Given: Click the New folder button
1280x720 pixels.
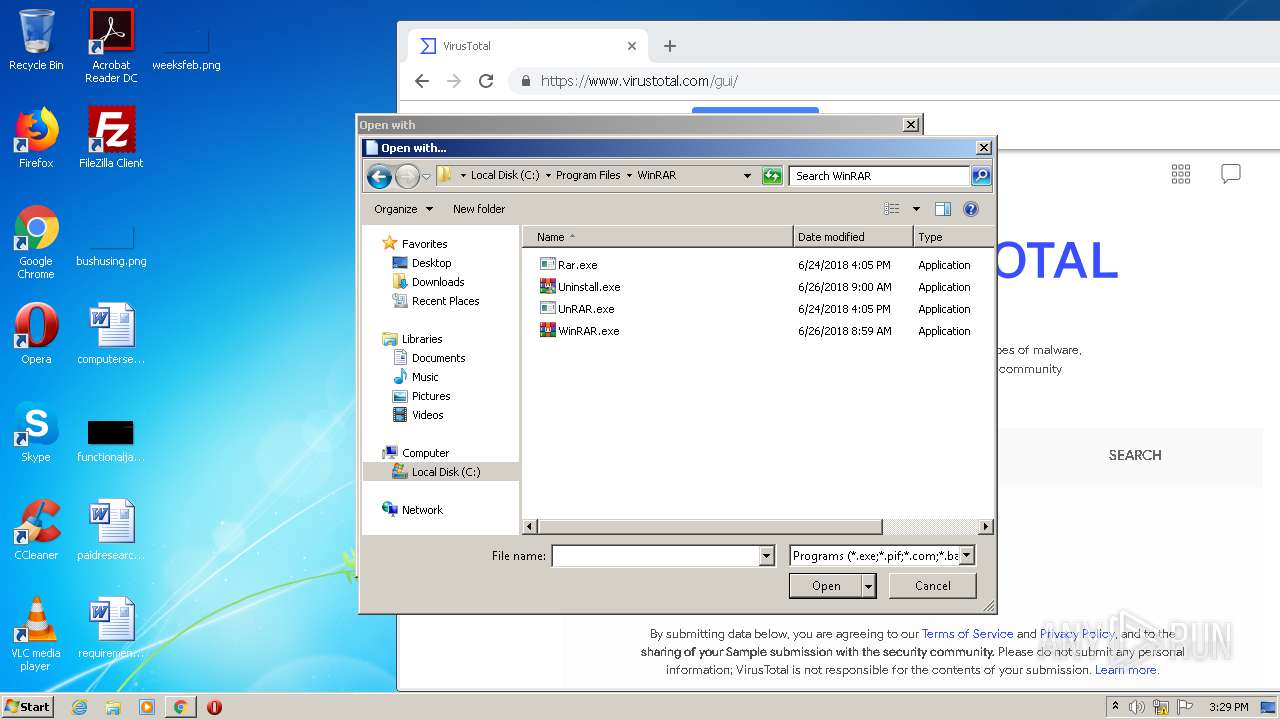Looking at the screenshot, I should click(x=479, y=209).
